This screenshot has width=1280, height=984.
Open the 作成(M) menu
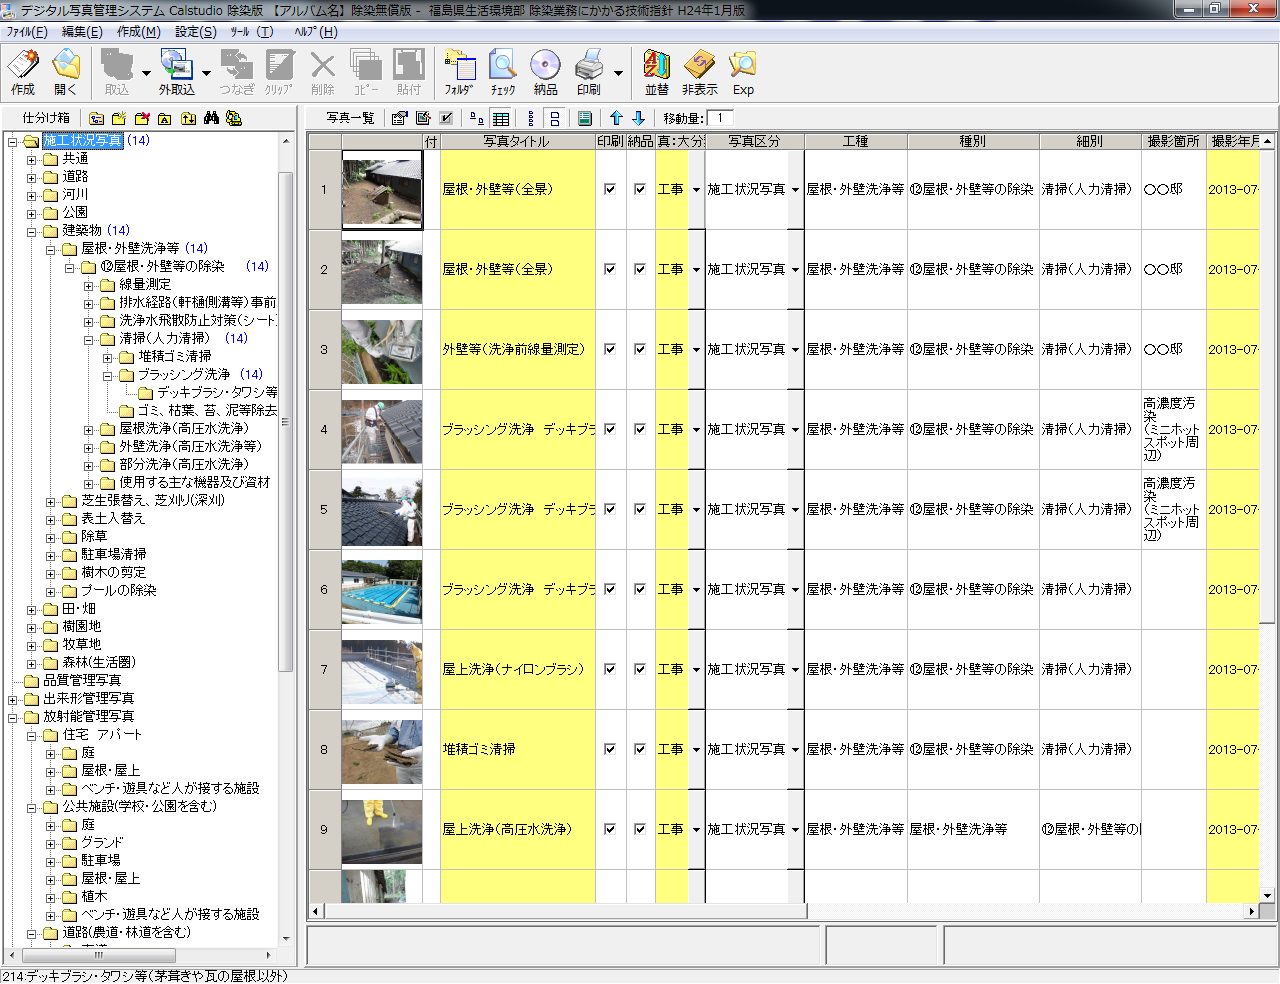(138, 32)
